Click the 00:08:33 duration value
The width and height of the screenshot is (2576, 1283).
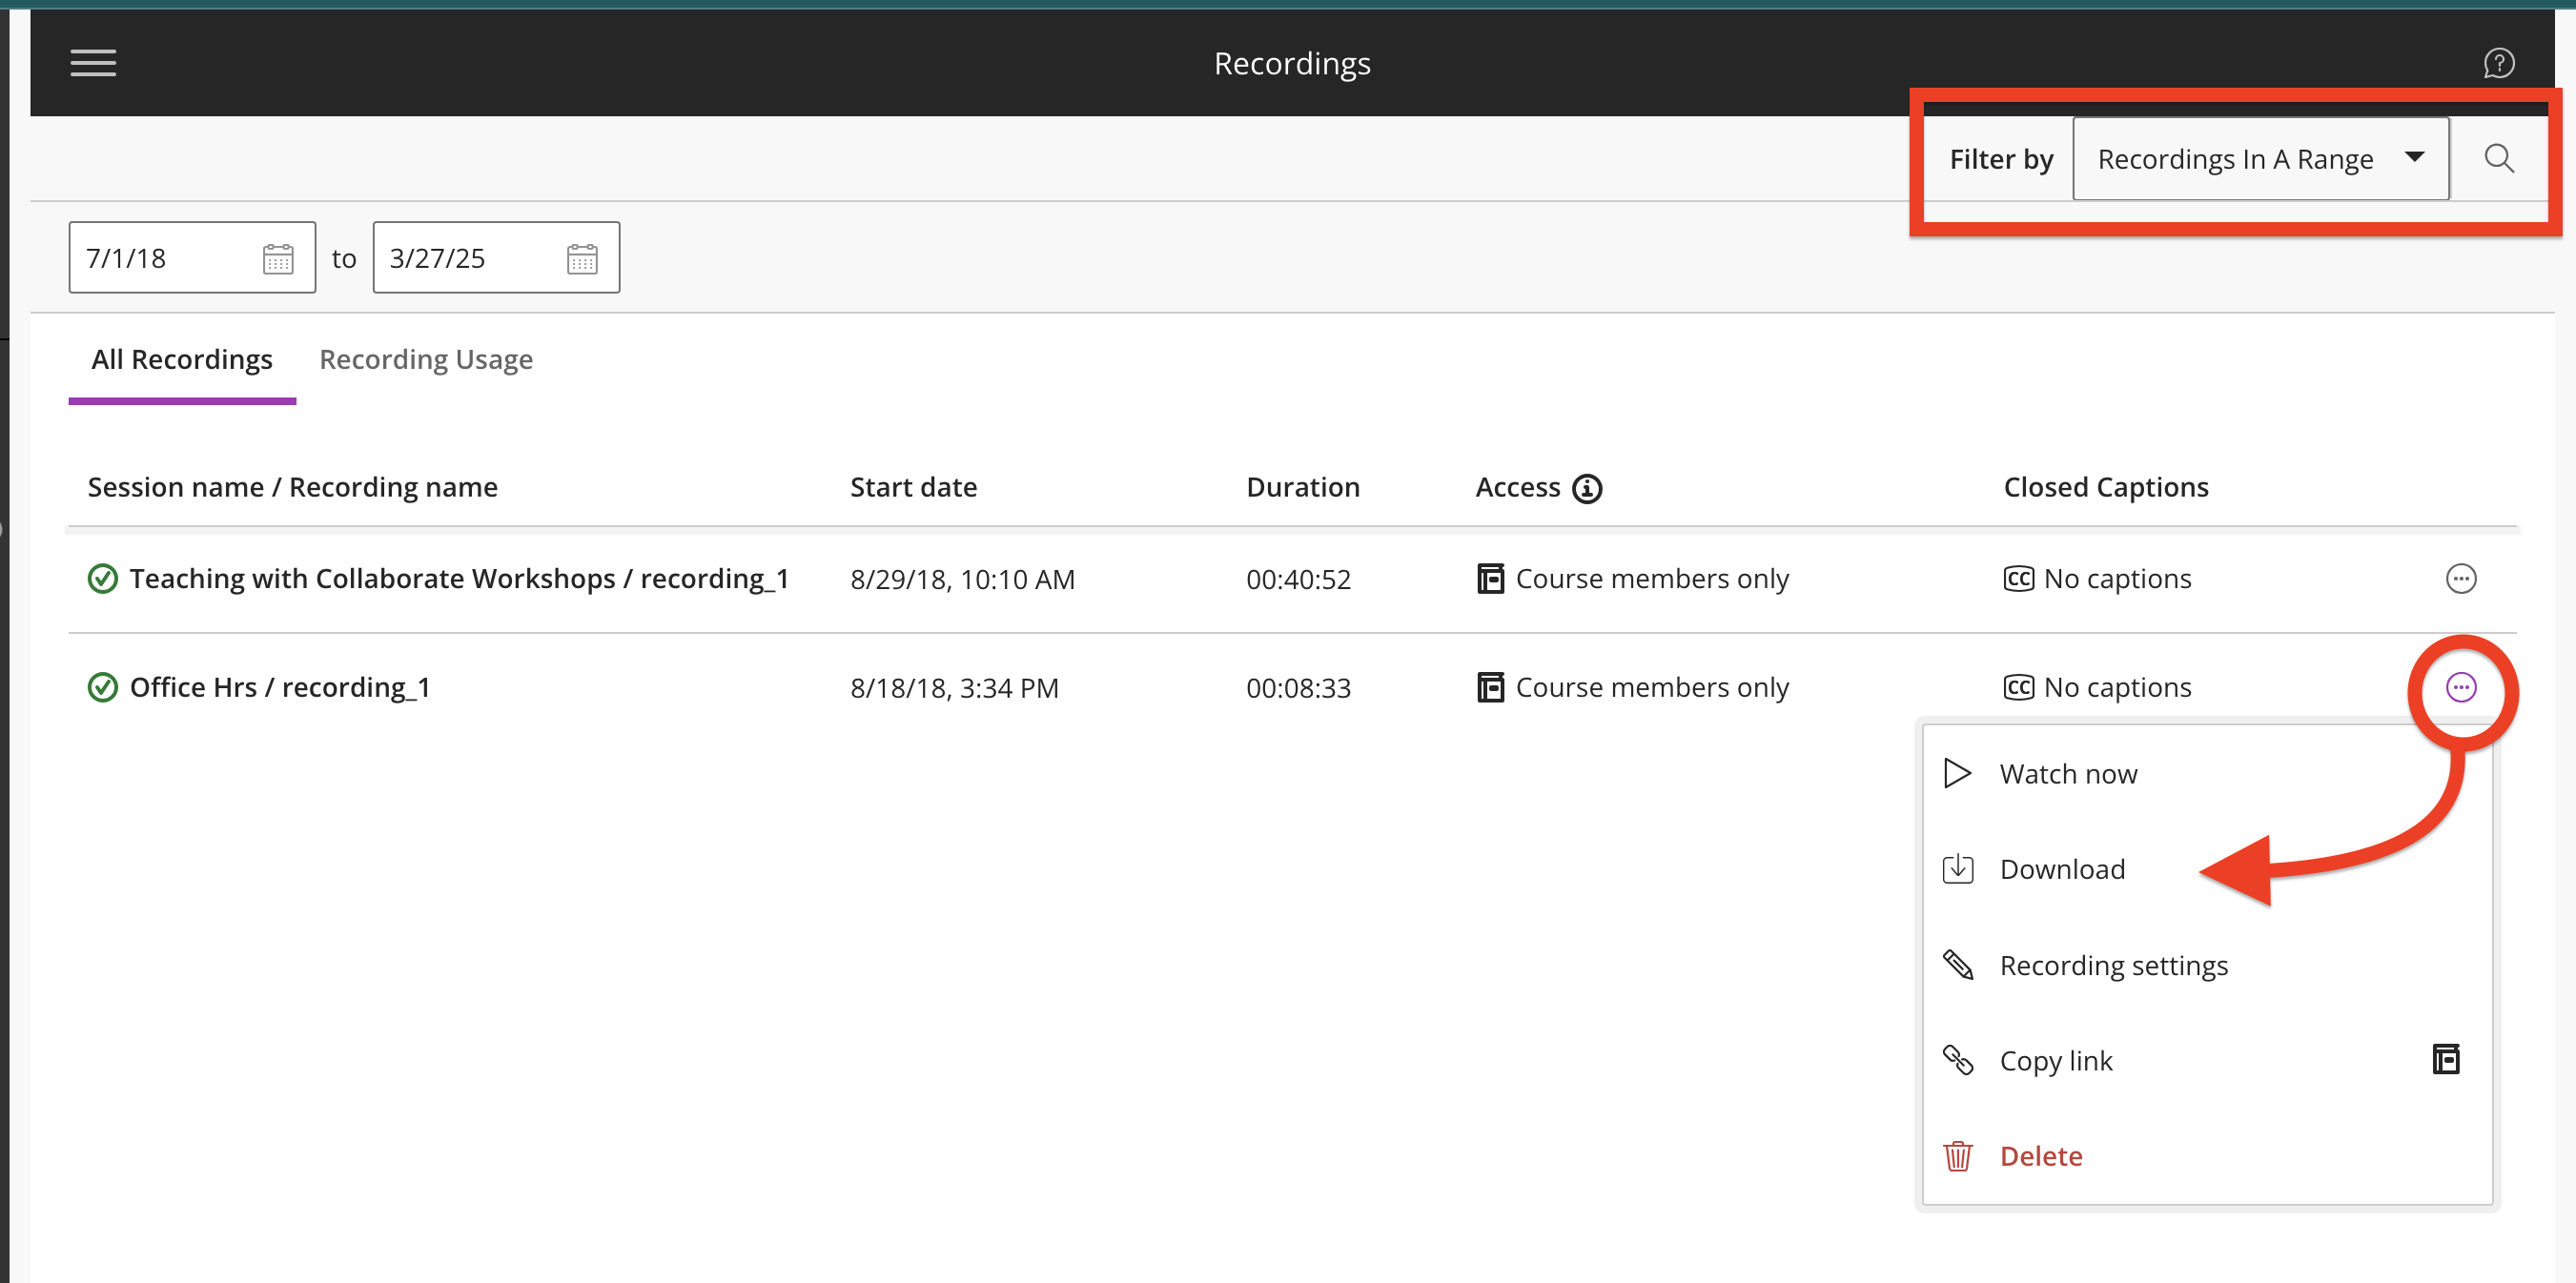point(1298,688)
